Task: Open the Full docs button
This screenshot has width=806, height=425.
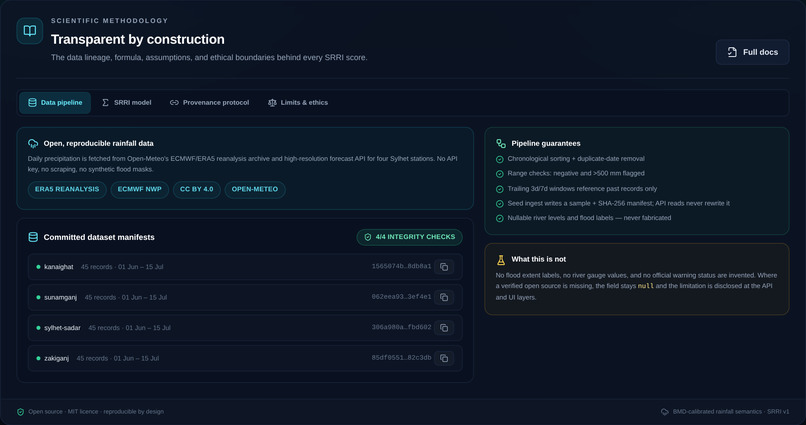Action: 752,52
